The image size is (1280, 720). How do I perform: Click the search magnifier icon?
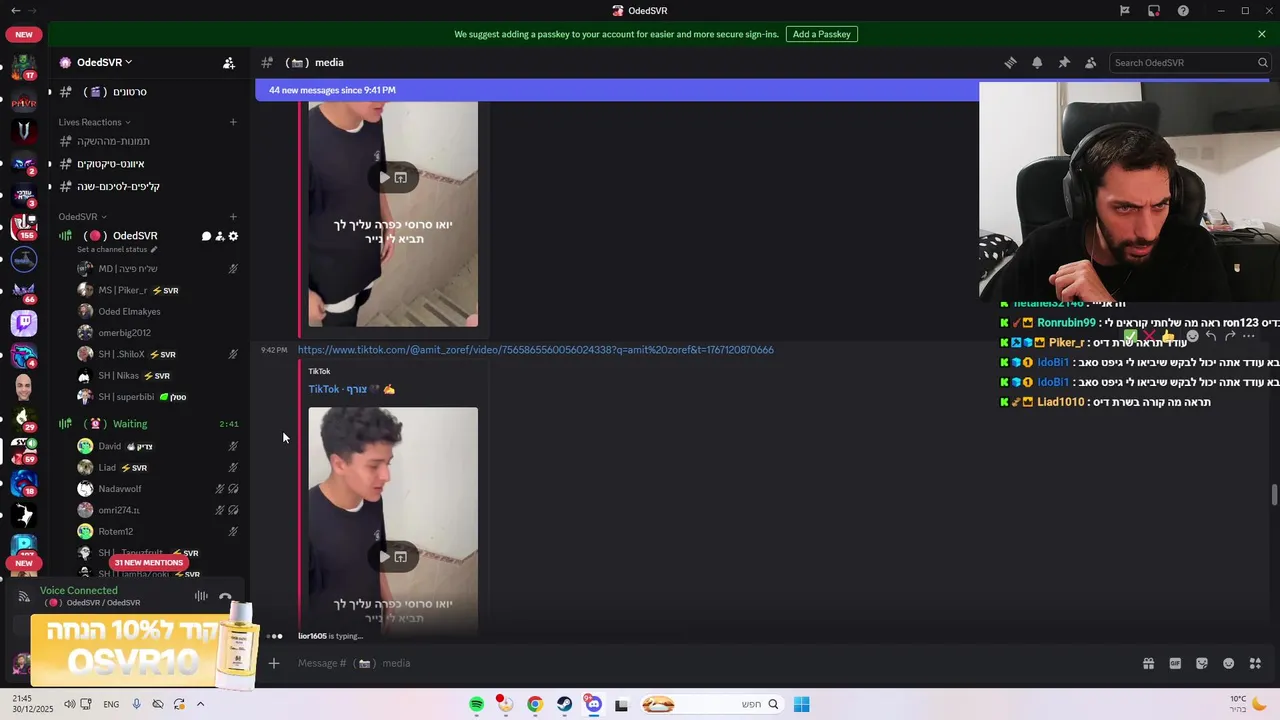pos(1262,62)
